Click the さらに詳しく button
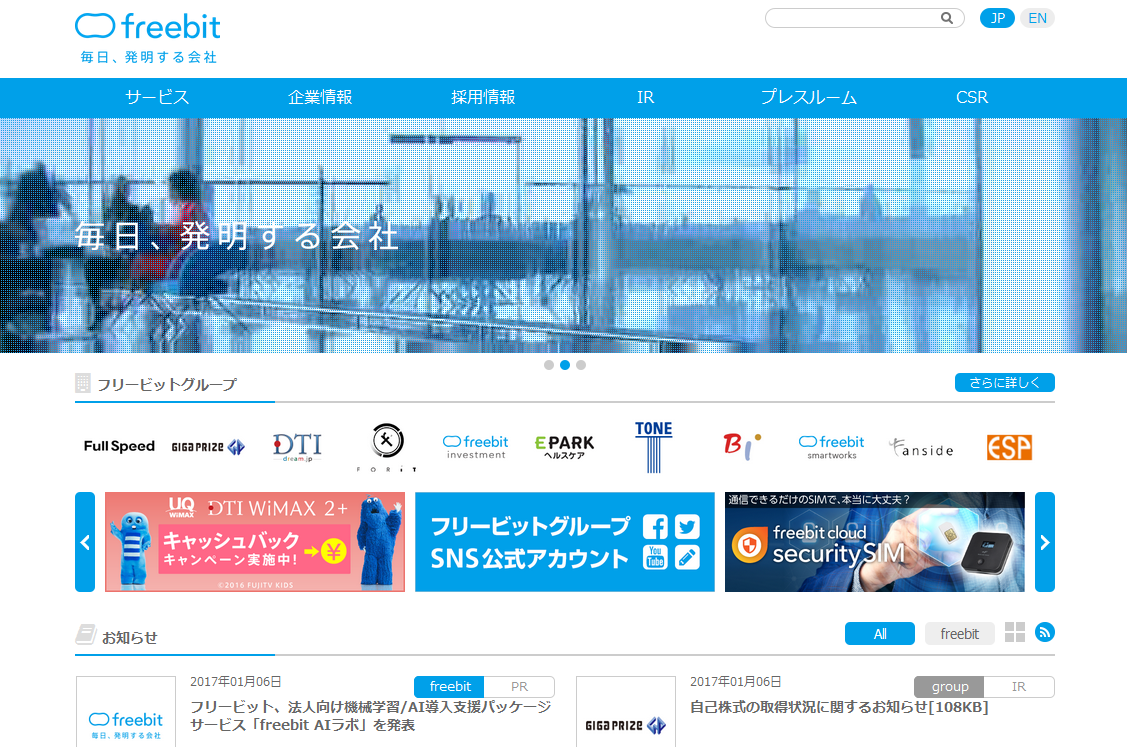Viewport: 1127px width, 747px height. (1004, 382)
